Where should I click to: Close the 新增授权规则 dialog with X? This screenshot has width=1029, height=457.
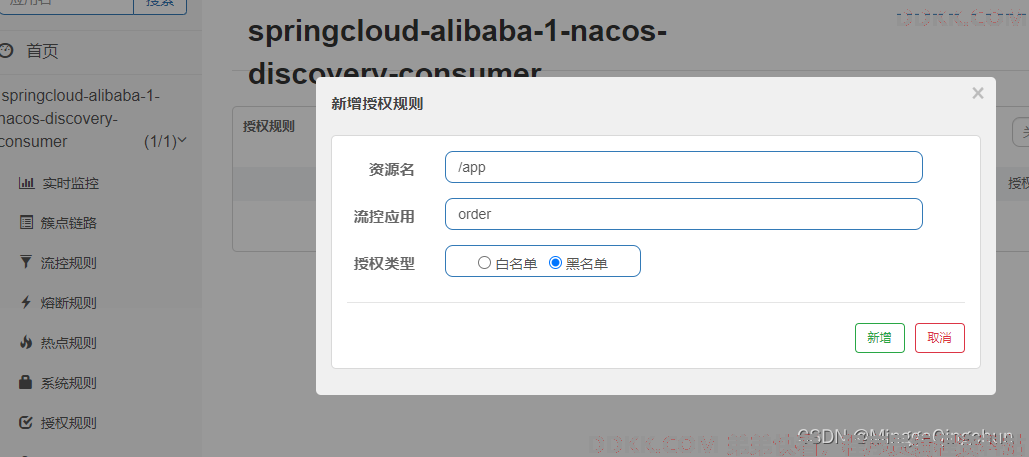[978, 93]
